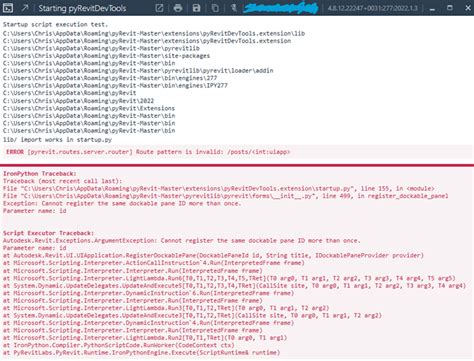Maximize the pyRevit output window
The width and height of the screenshot is (474, 361).
click(450, 7)
